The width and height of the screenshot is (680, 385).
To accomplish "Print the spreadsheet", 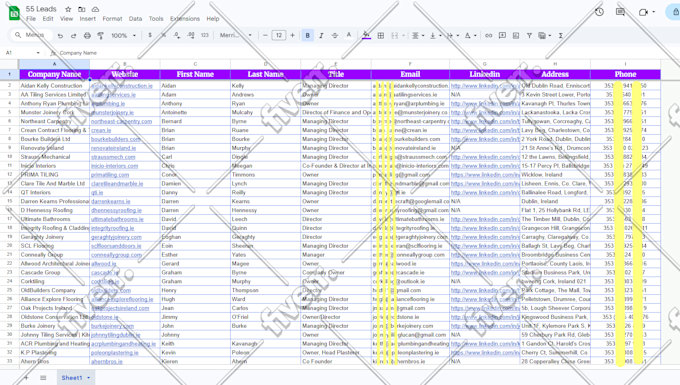I will point(87,36).
